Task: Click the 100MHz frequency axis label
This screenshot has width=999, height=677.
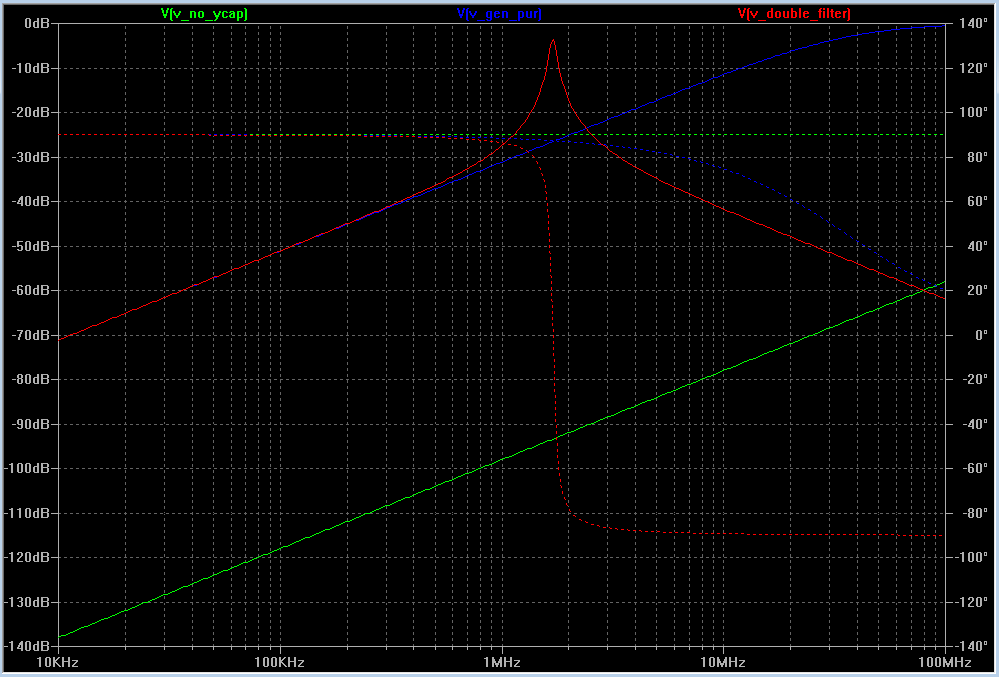Action: (945, 663)
